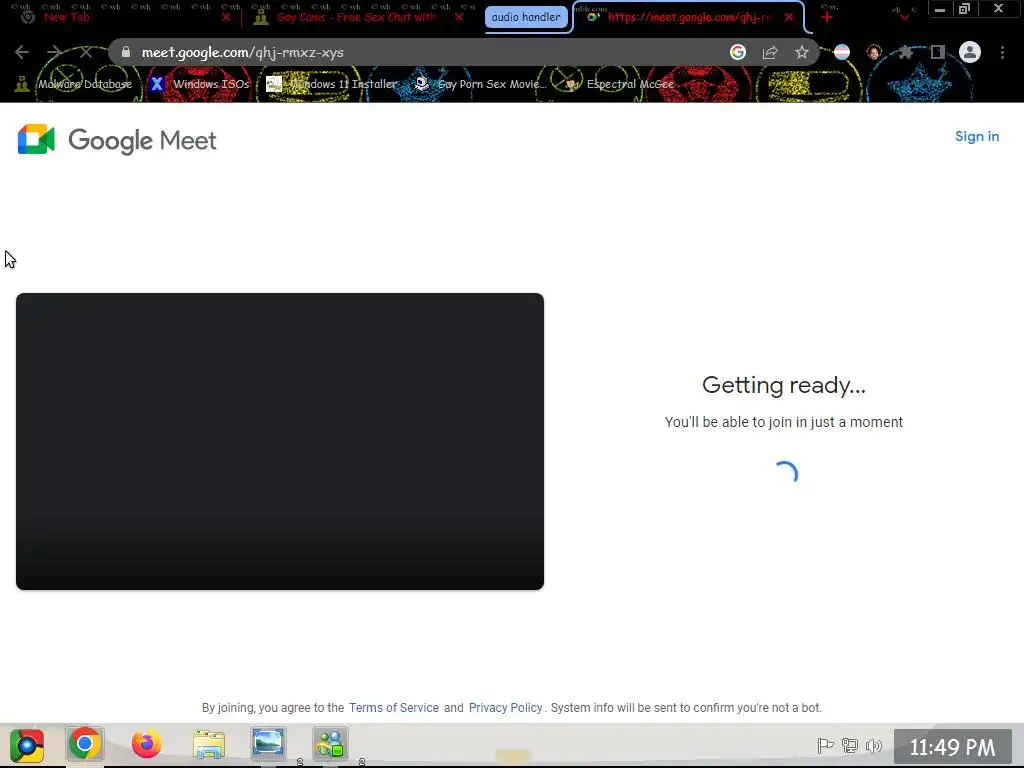Open the Windows ISOs bookmark

pyautogui.click(x=199, y=84)
